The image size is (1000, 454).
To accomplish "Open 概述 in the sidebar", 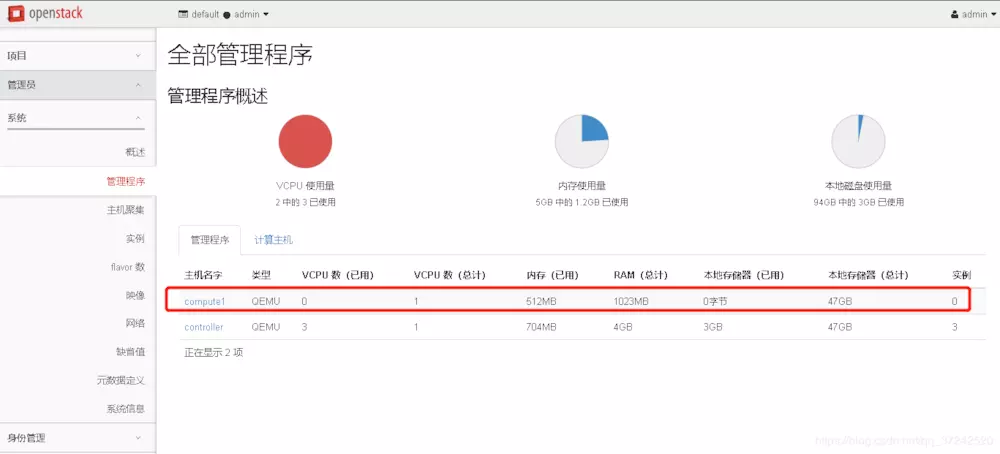I will click(135, 152).
